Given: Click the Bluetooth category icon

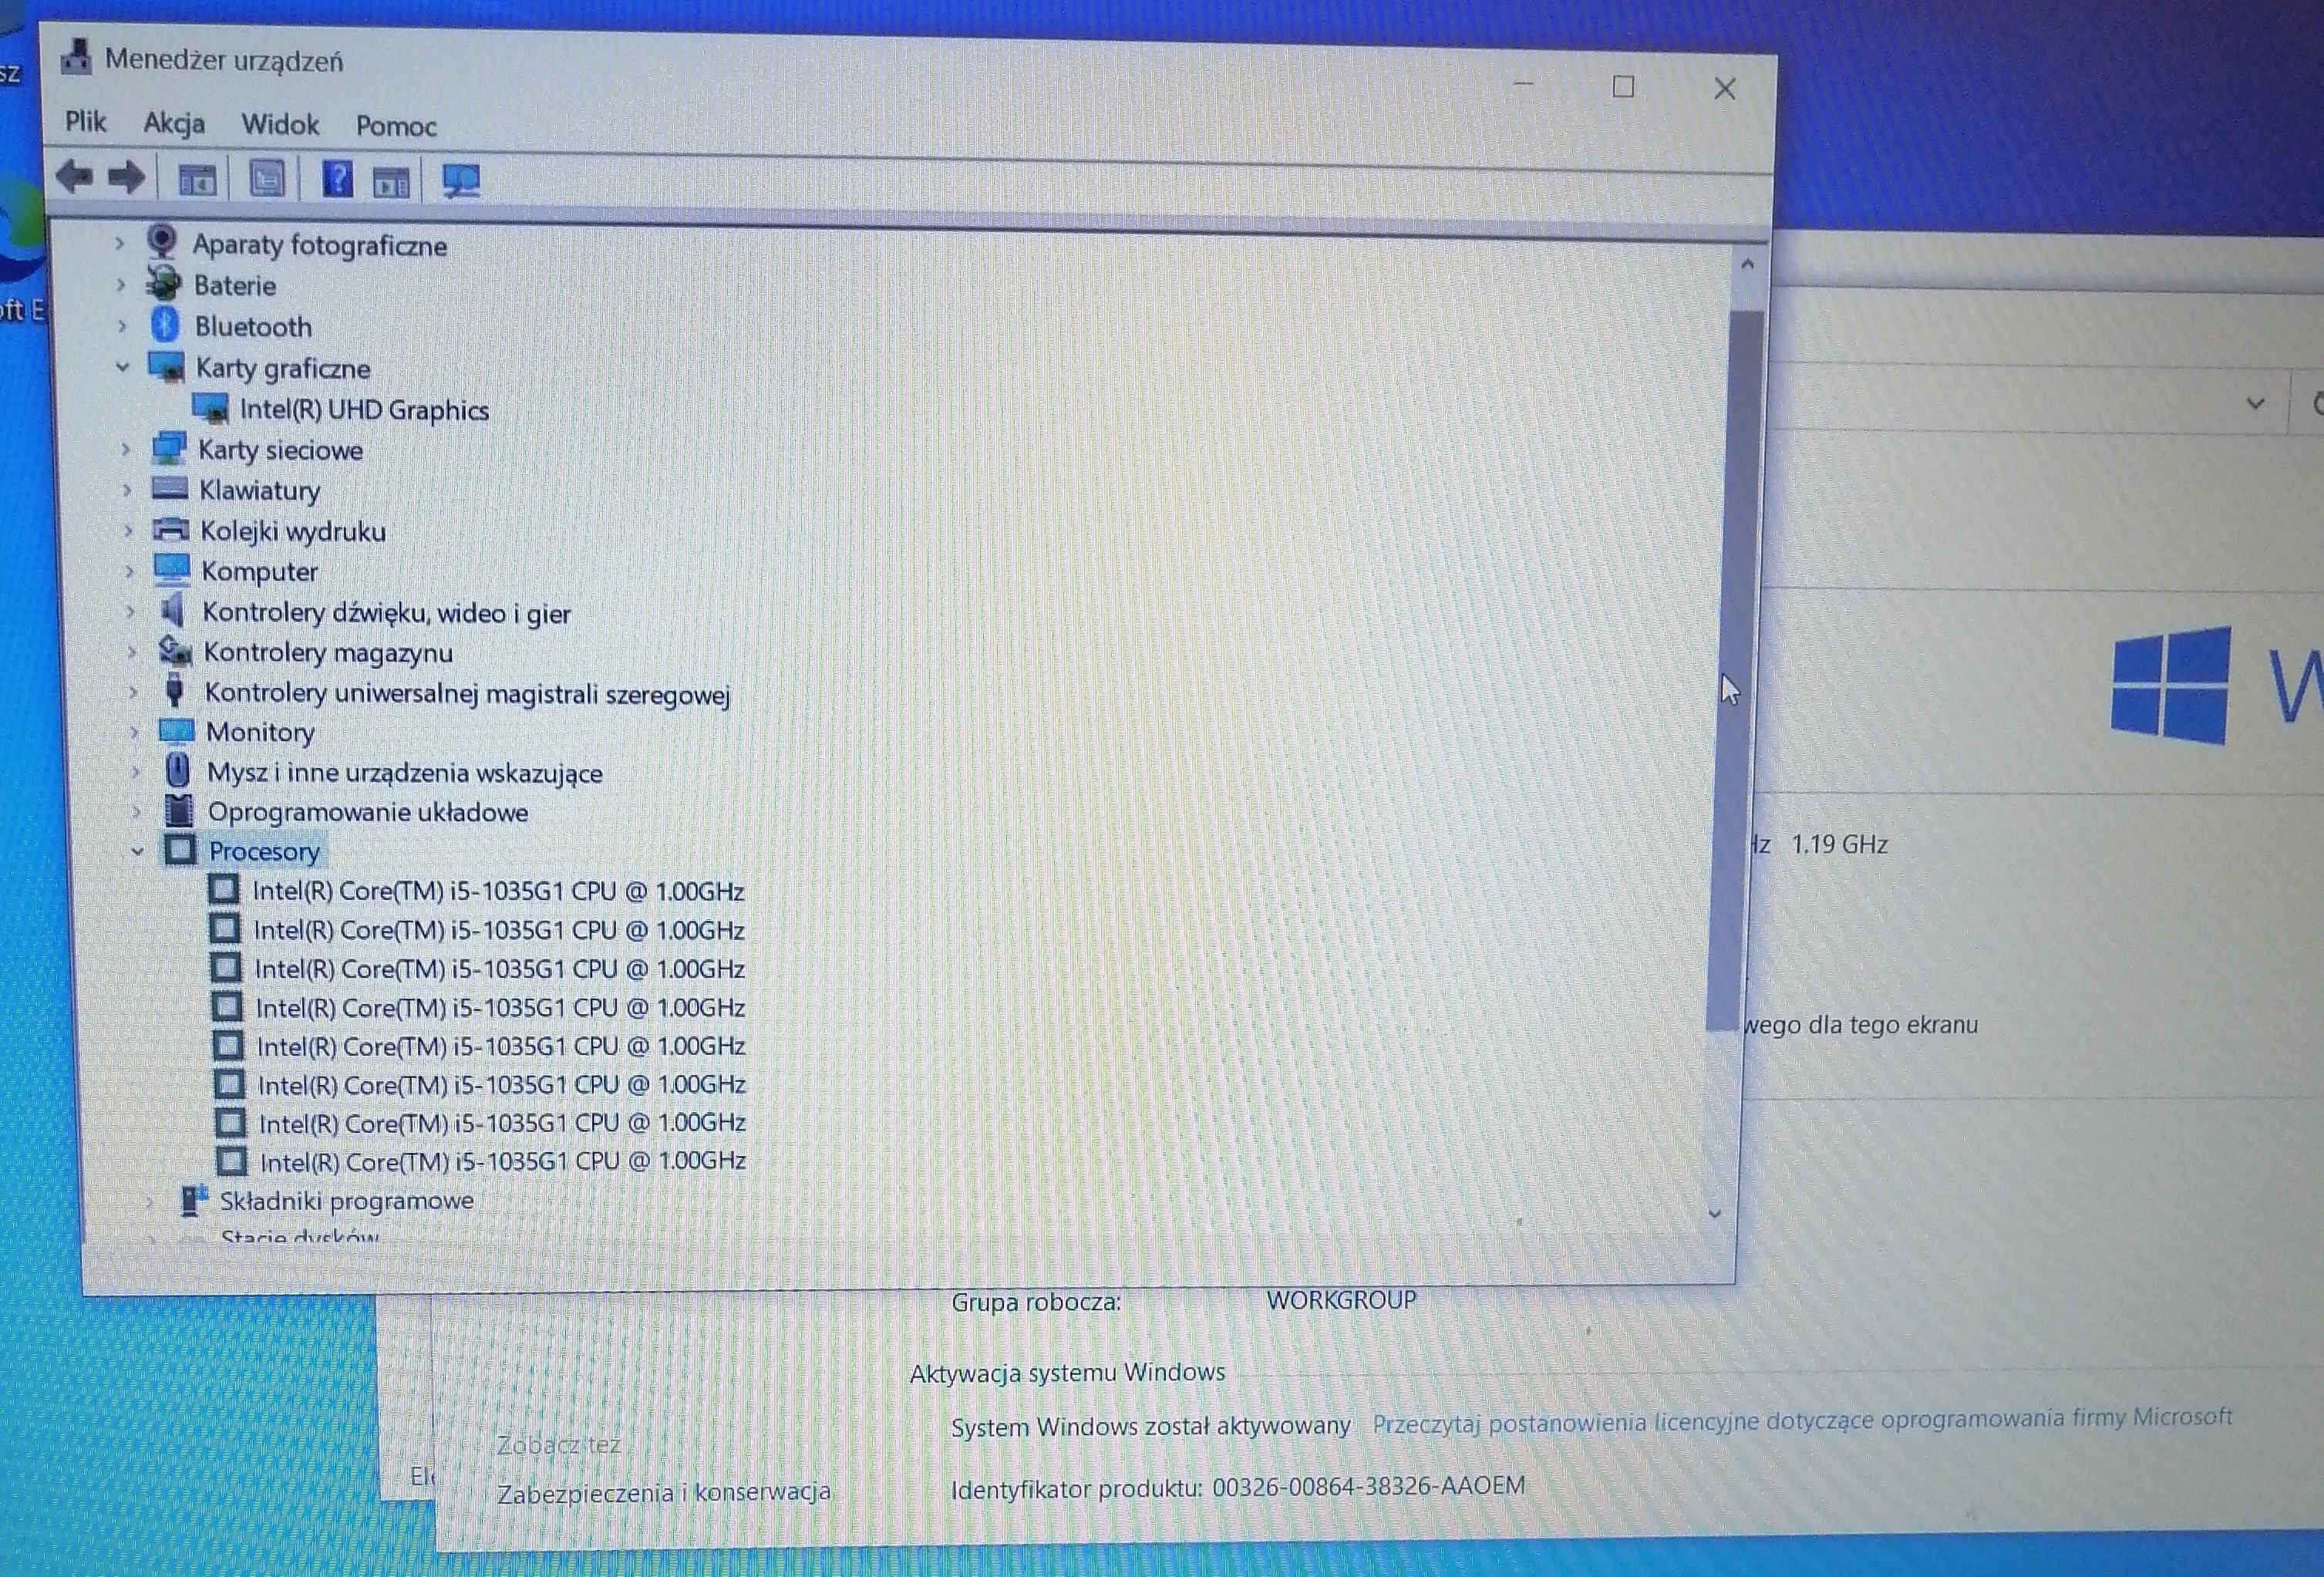Looking at the screenshot, I should pyautogui.click(x=165, y=325).
